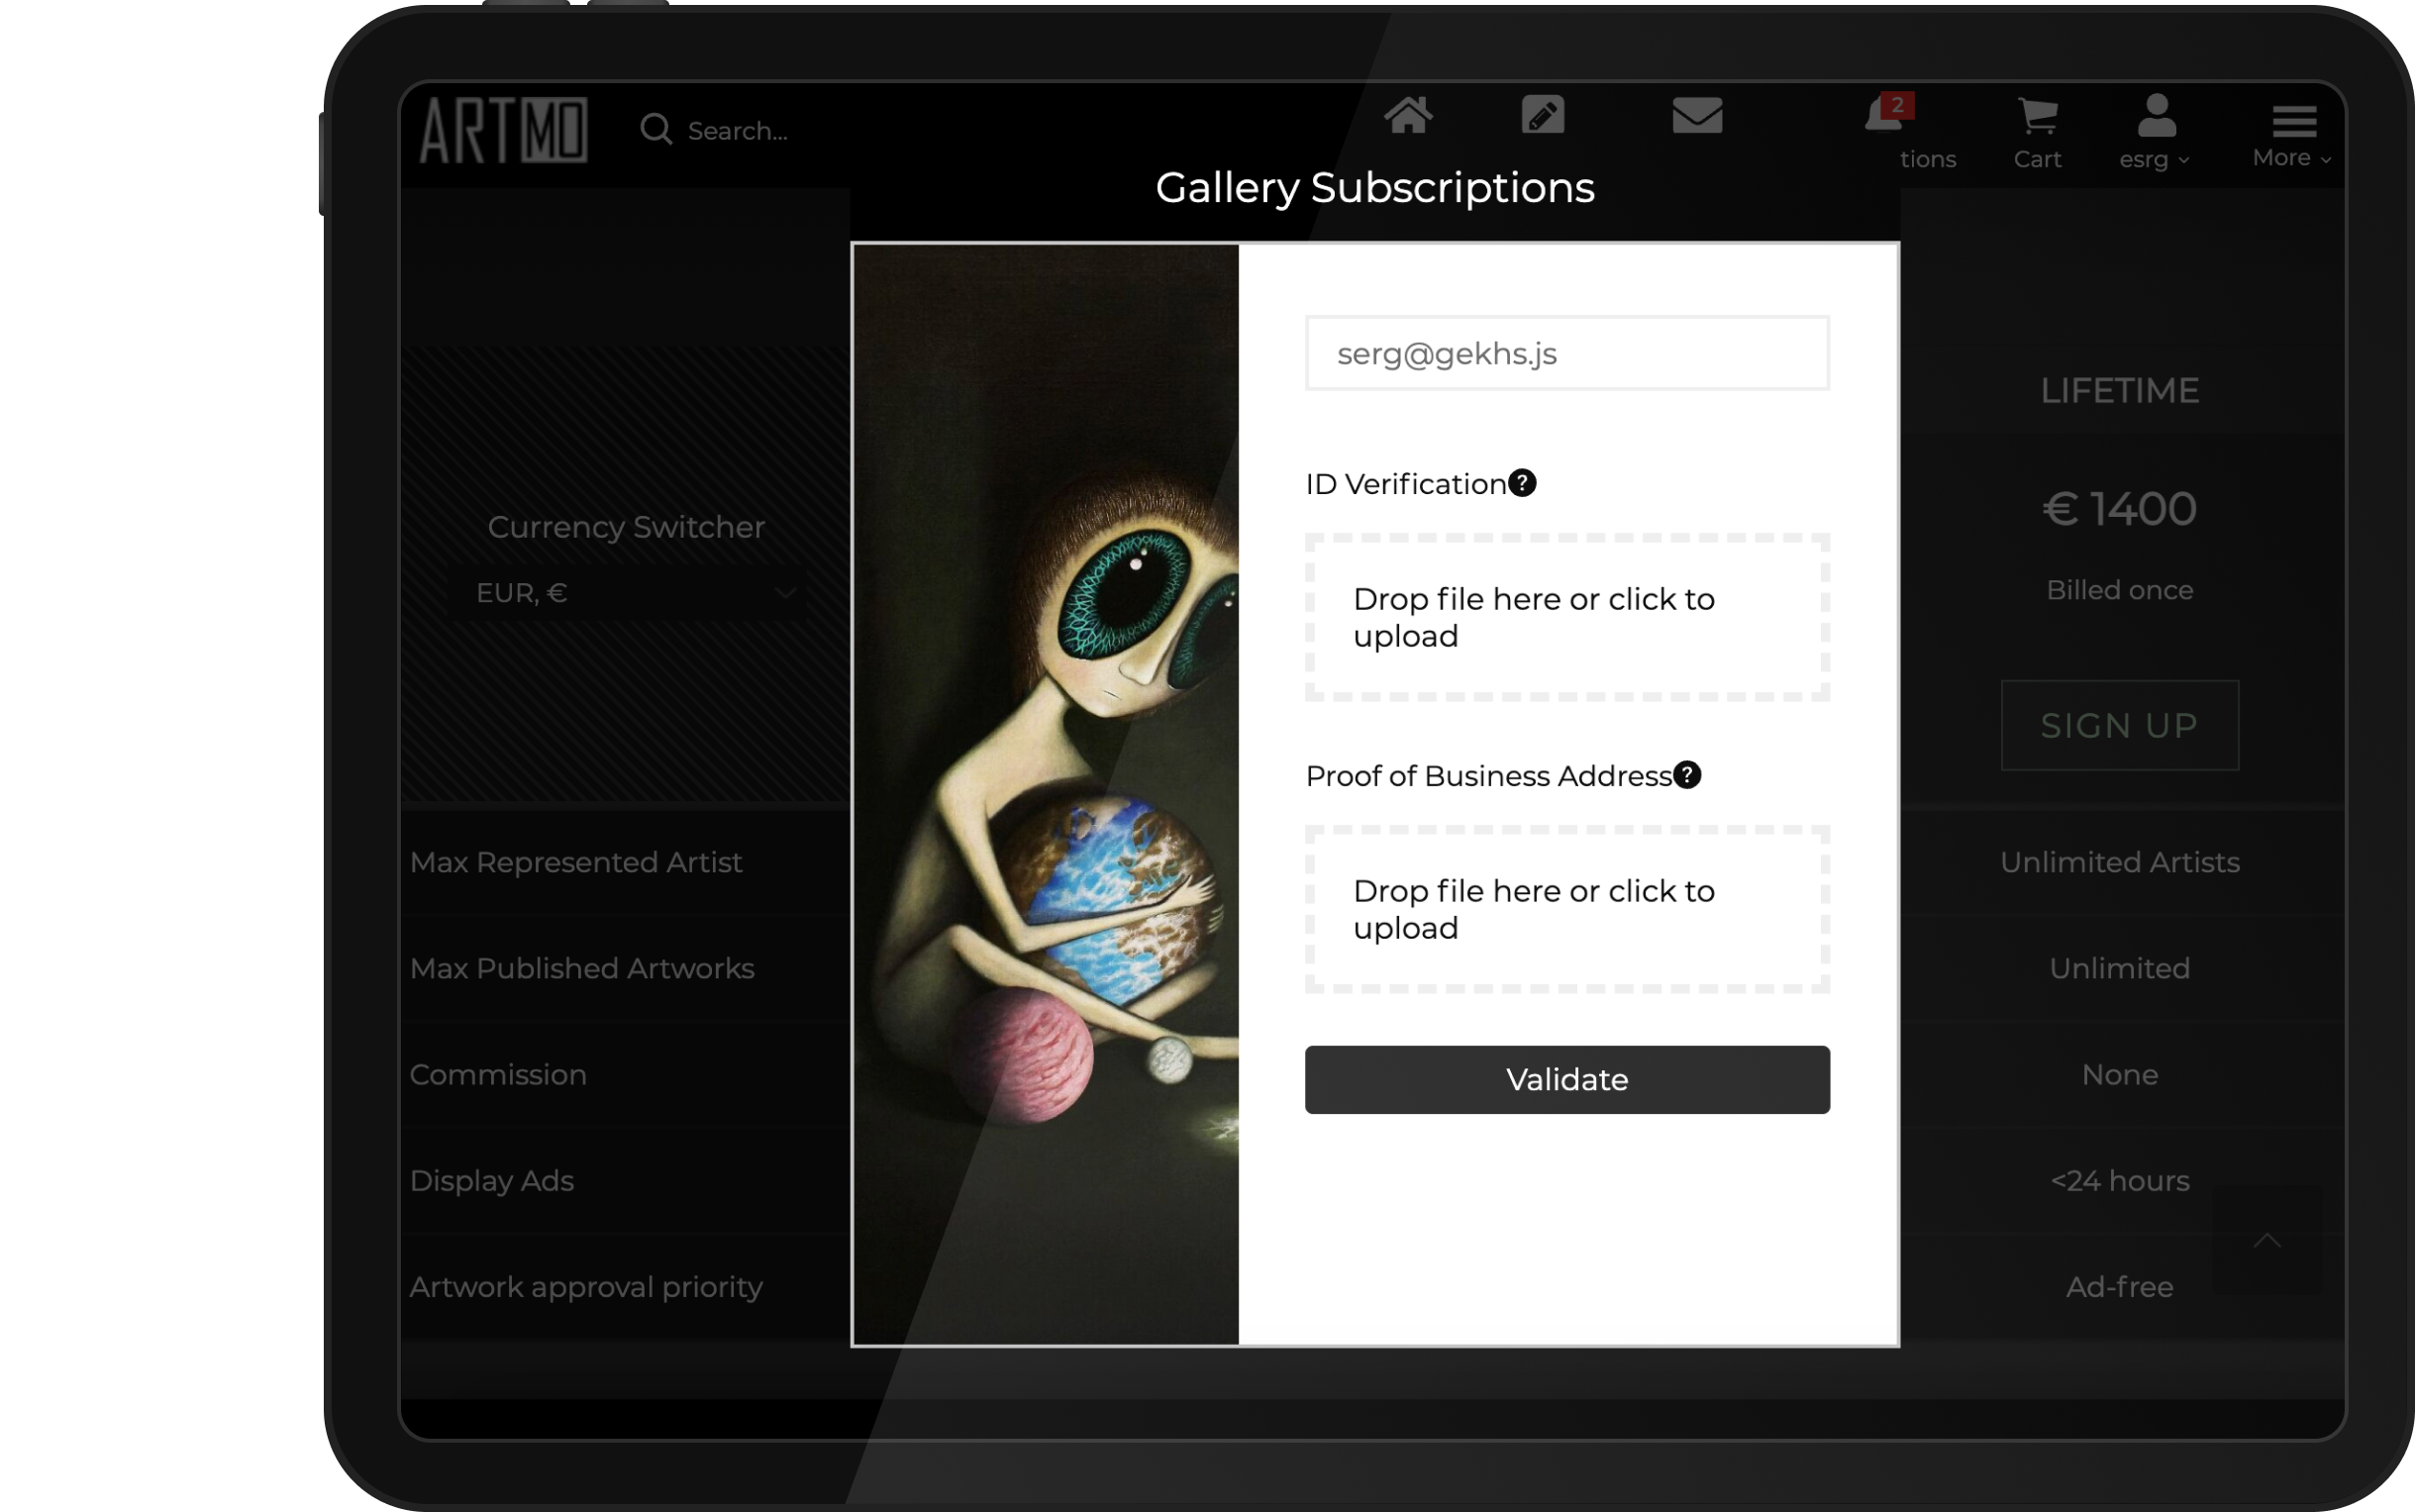The image size is (2416, 1512).
Task: Click the search magnifier icon
Action: tap(656, 129)
